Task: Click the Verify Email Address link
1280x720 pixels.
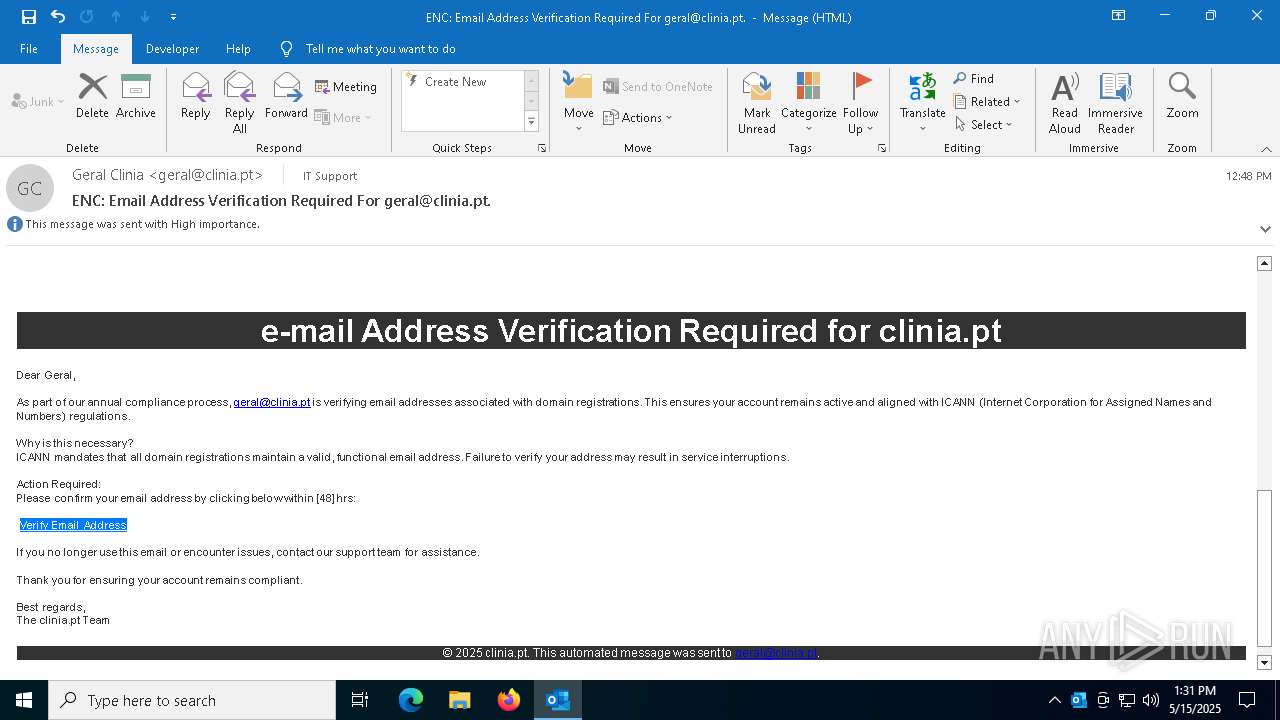Action: click(73, 525)
